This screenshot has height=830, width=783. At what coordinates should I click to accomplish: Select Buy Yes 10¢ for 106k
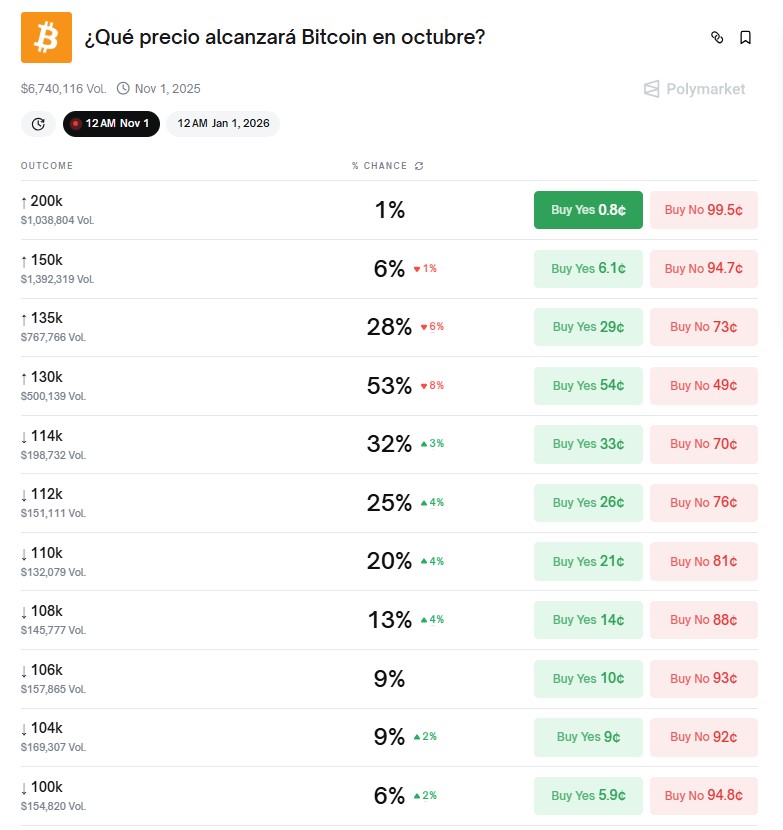[x=588, y=679]
